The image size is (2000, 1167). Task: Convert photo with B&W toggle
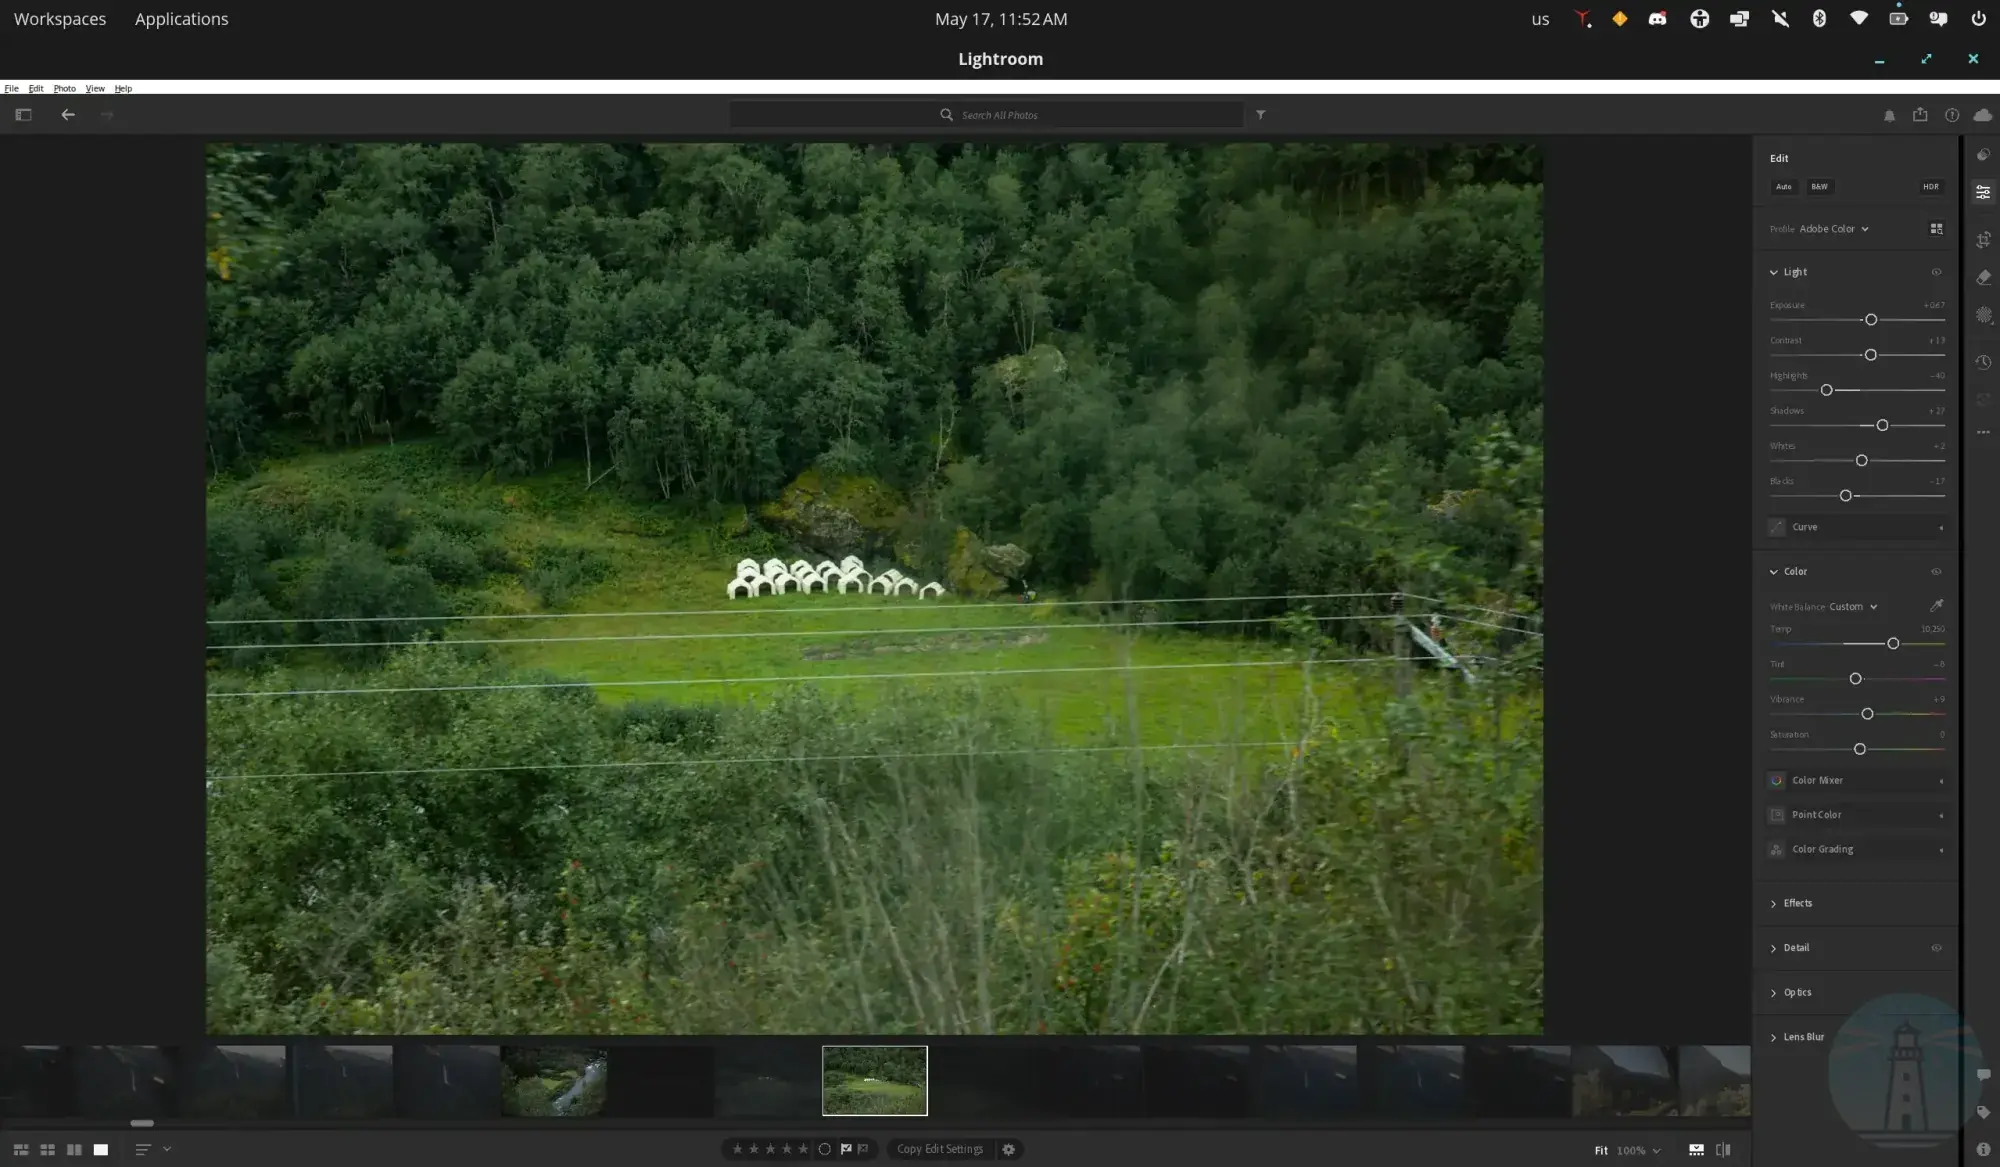pyautogui.click(x=1819, y=187)
